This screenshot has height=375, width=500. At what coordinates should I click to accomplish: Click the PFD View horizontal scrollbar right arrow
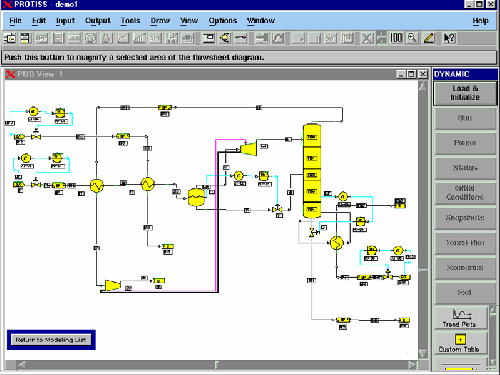click(x=413, y=365)
